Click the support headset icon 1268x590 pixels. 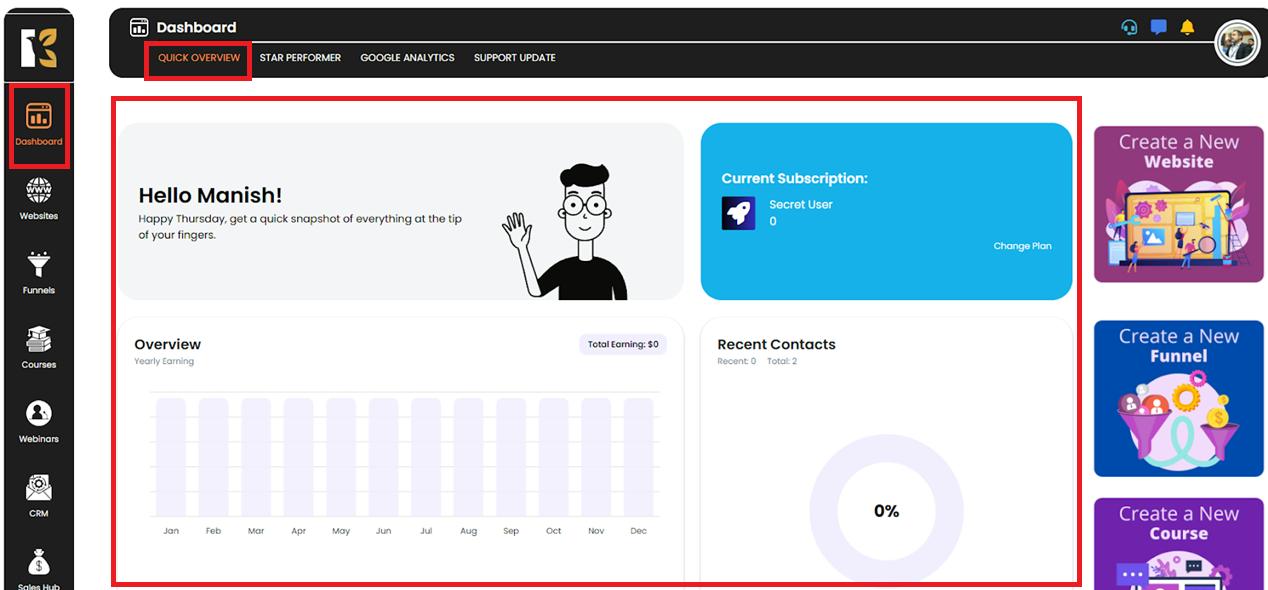[1129, 28]
